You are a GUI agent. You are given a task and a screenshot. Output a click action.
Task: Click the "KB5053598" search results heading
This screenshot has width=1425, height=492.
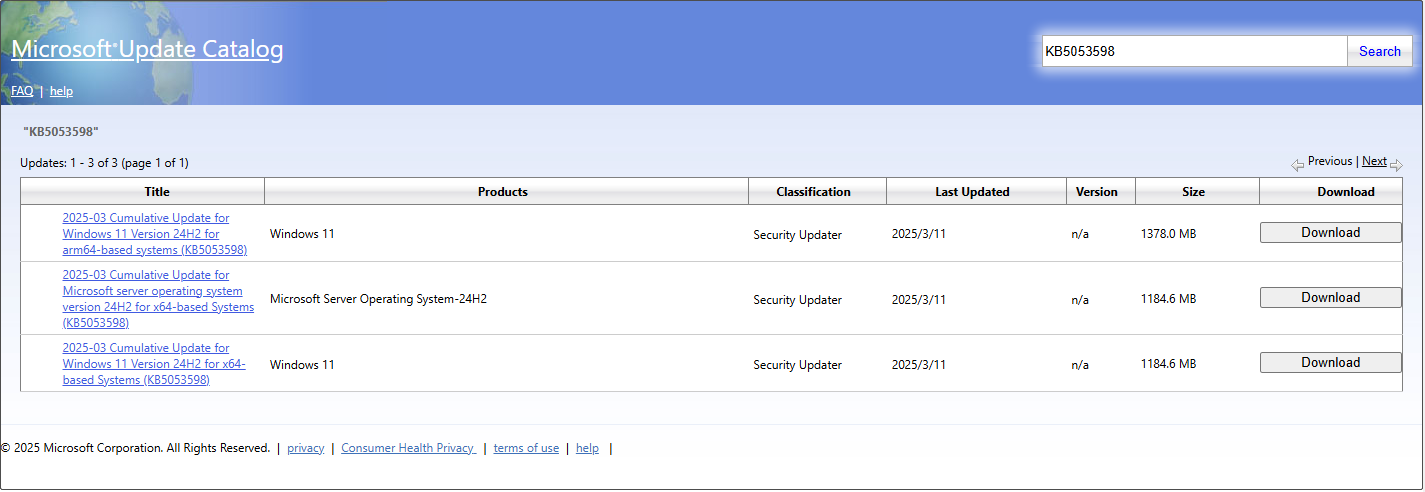(60, 132)
